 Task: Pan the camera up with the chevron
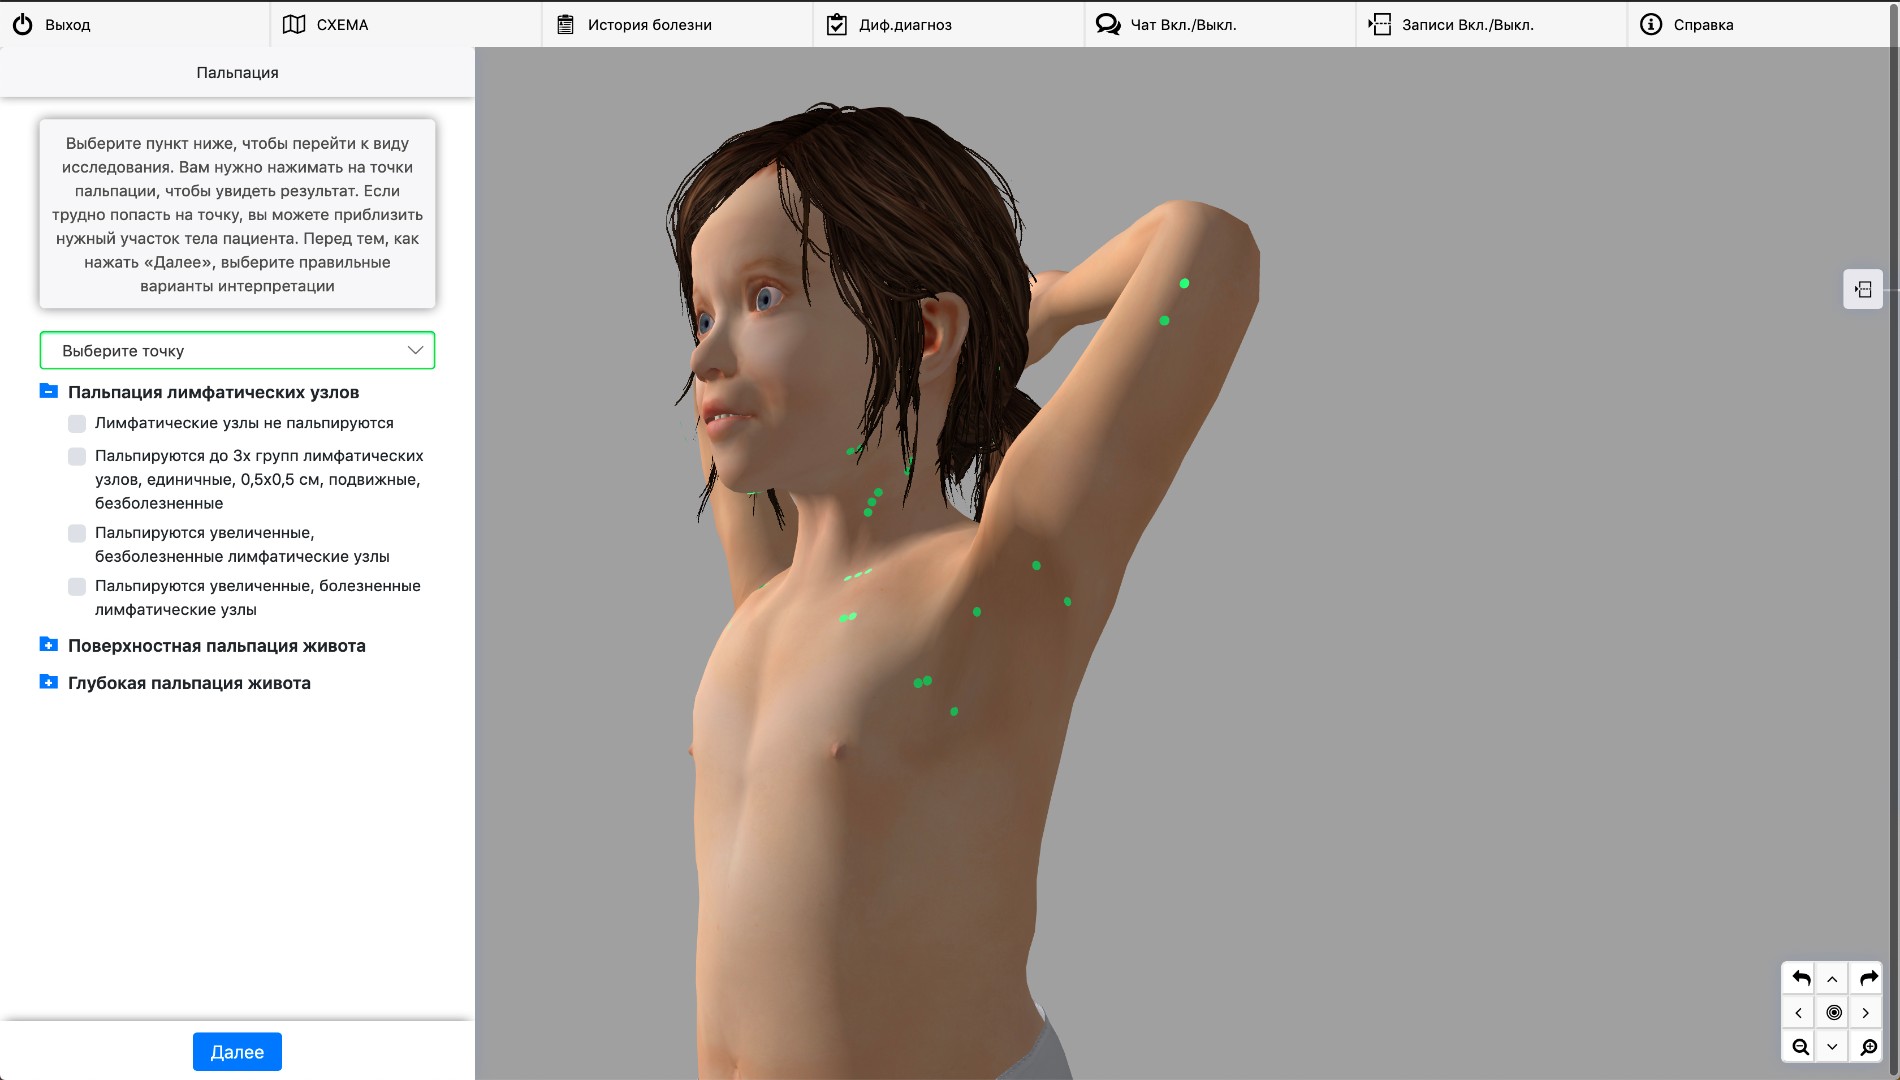[x=1832, y=979]
